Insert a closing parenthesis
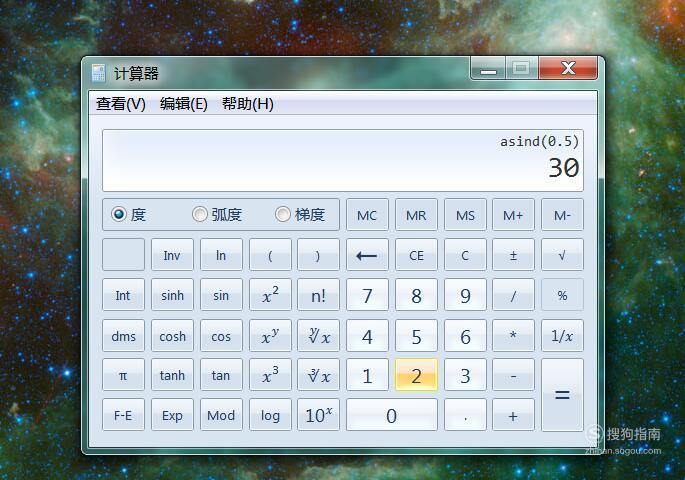The image size is (685, 480). [318, 255]
